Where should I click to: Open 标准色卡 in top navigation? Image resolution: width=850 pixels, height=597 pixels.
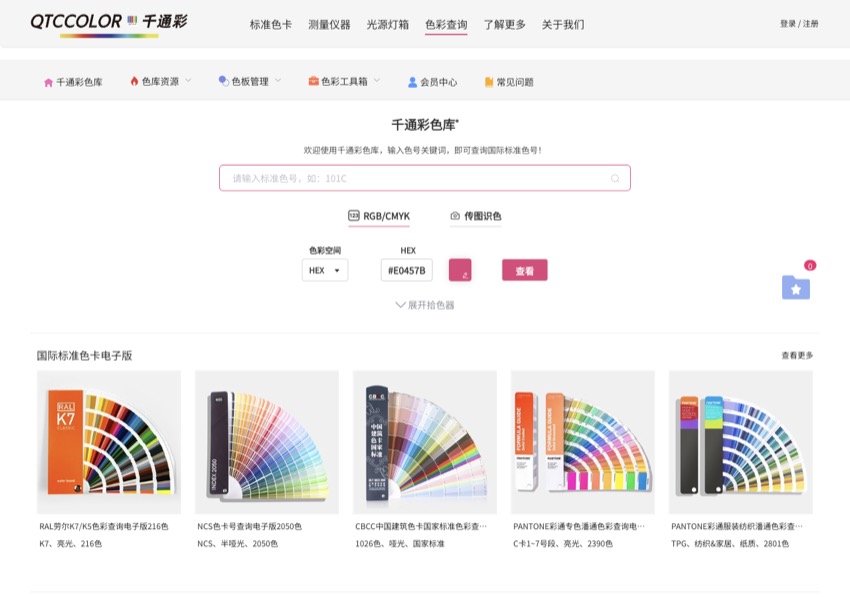[x=271, y=24]
